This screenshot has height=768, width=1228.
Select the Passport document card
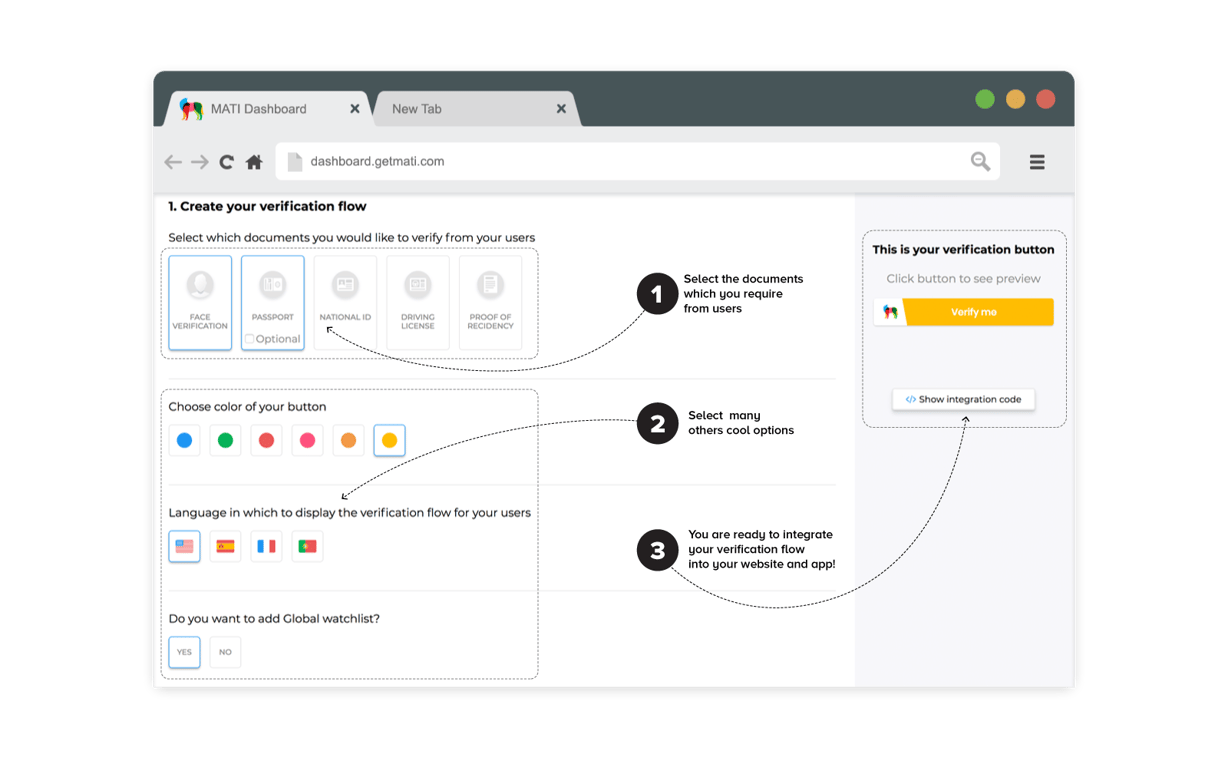tap(273, 303)
